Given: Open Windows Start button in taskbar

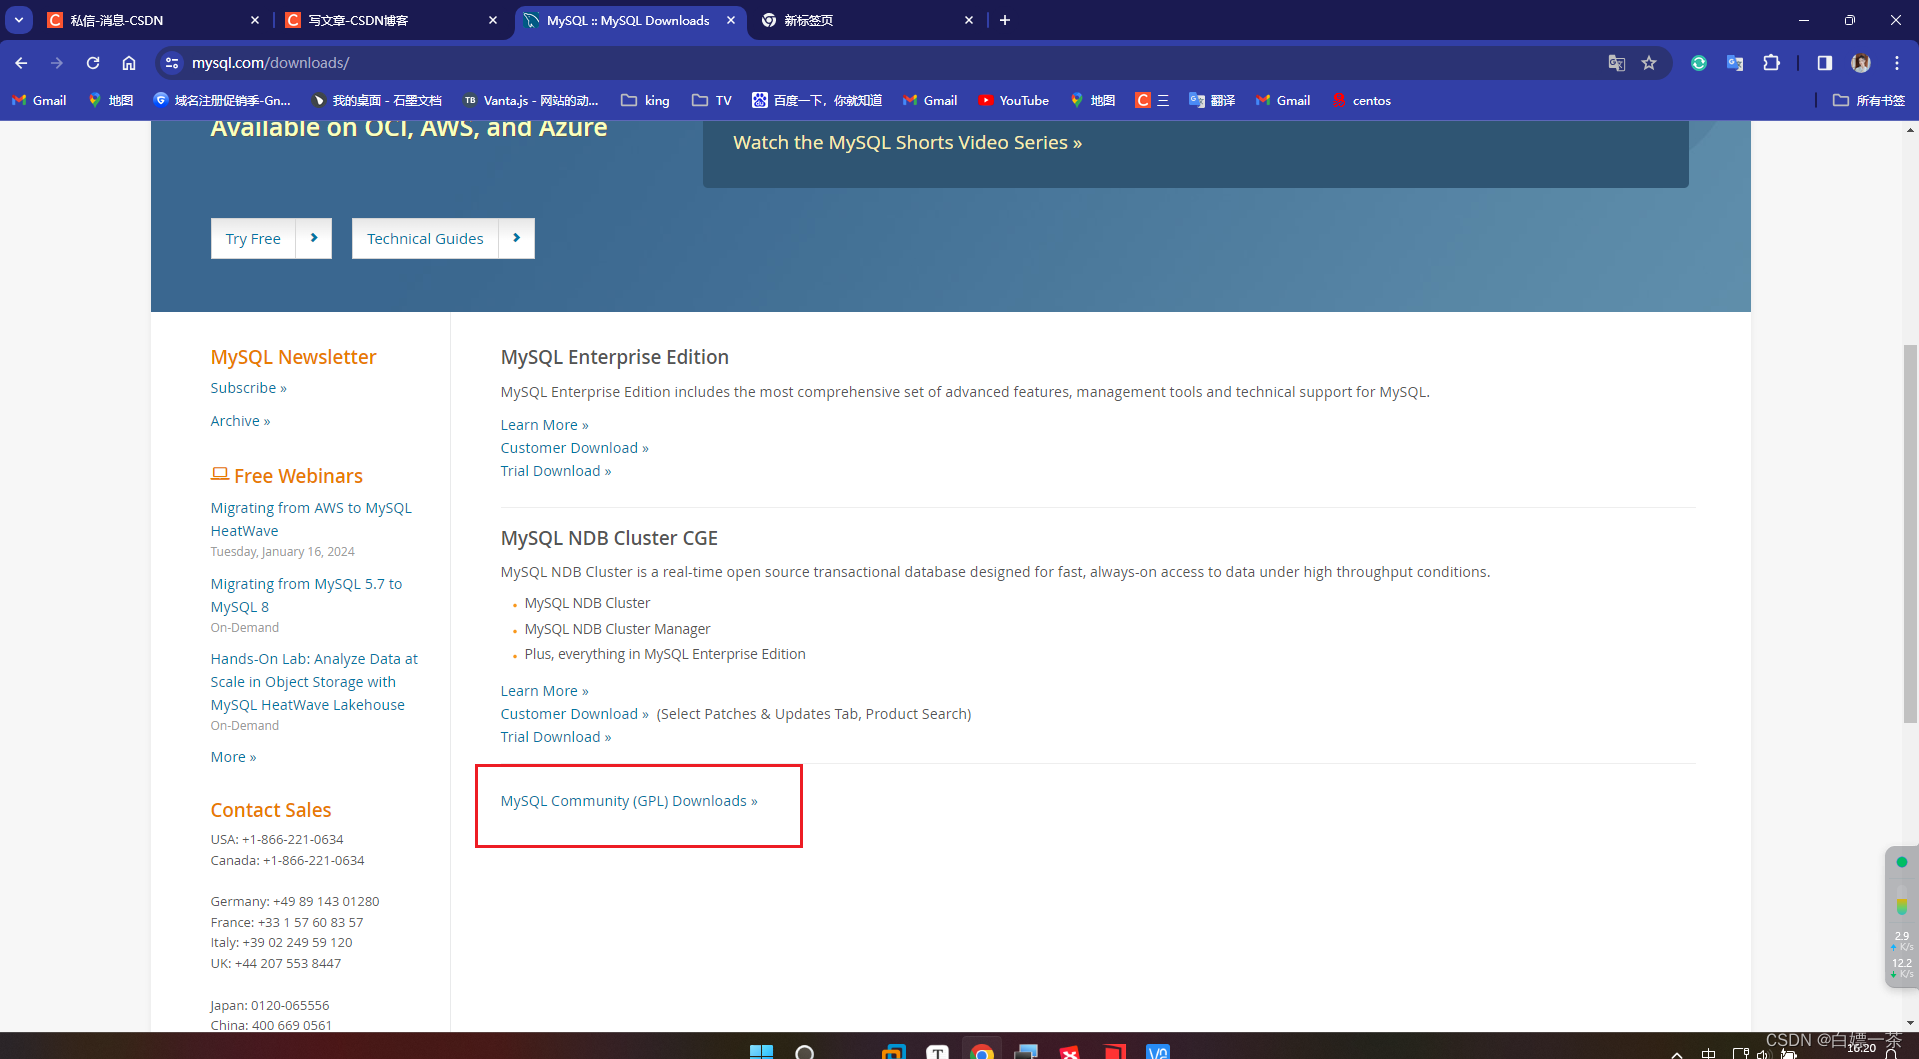Looking at the screenshot, I should click(761, 1051).
